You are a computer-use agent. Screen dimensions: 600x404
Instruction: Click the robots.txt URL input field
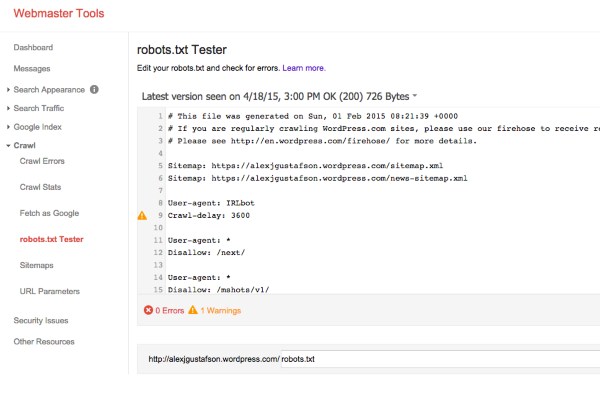440,358
